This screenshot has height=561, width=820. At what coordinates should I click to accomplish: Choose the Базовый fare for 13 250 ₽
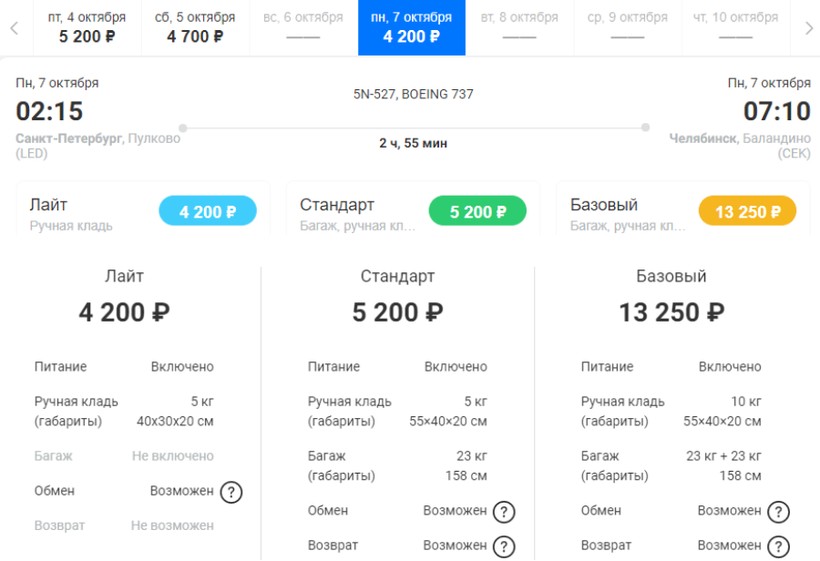(x=747, y=212)
